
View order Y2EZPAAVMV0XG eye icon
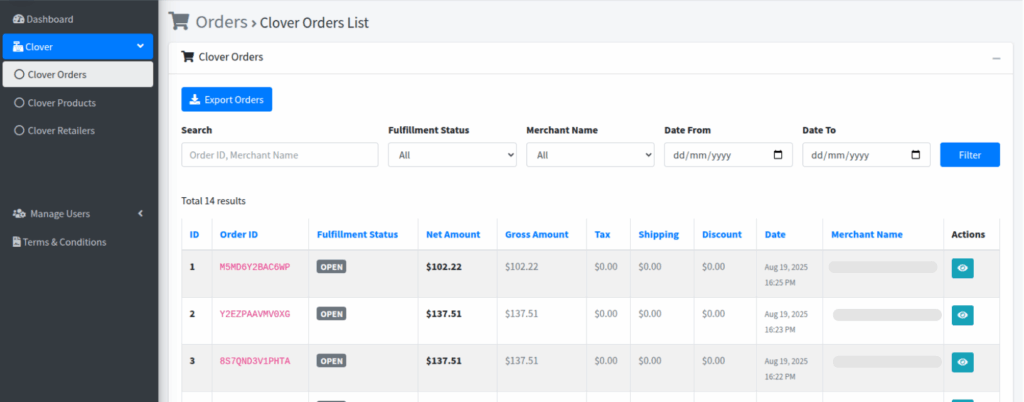click(x=963, y=315)
